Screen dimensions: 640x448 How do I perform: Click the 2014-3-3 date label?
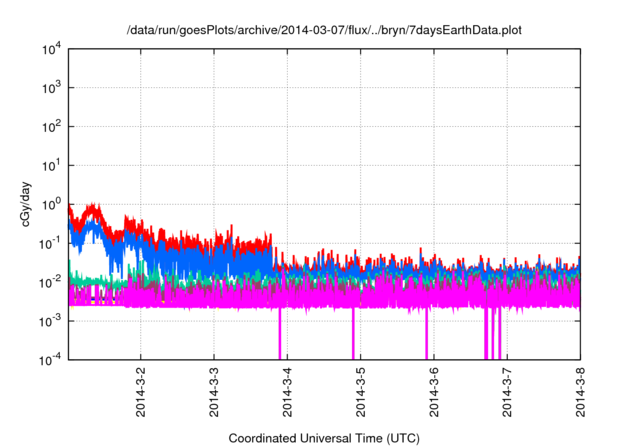pos(214,392)
